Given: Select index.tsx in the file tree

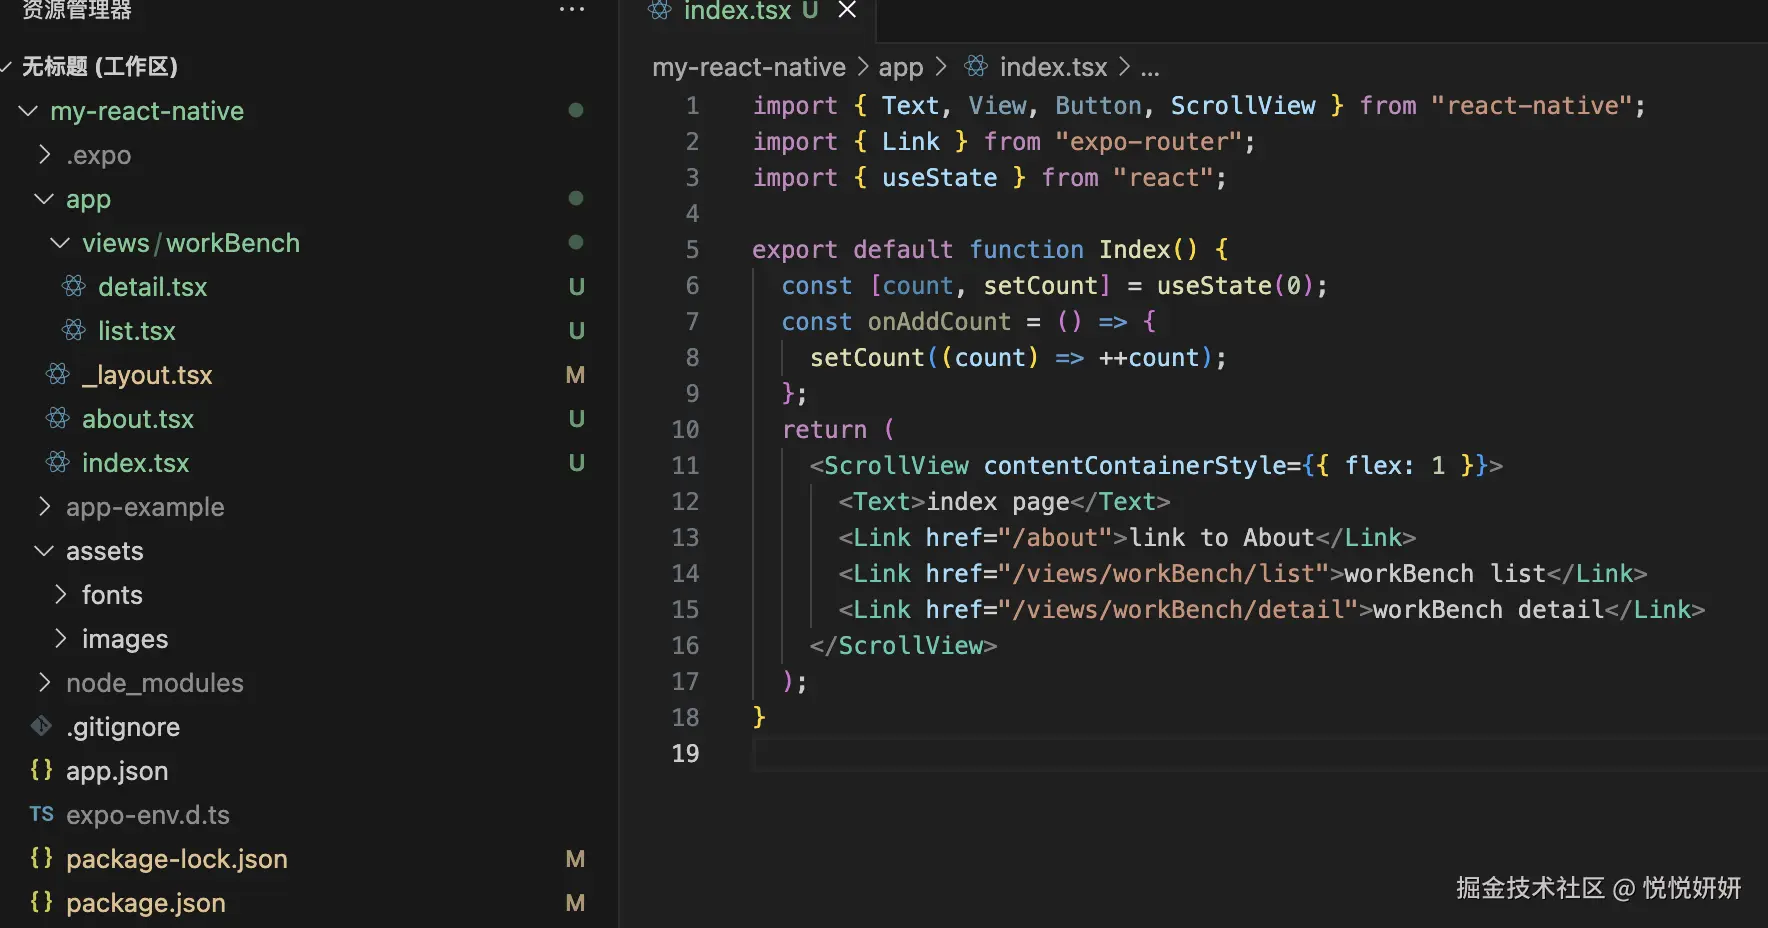Looking at the screenshot, I should point(135,463).
